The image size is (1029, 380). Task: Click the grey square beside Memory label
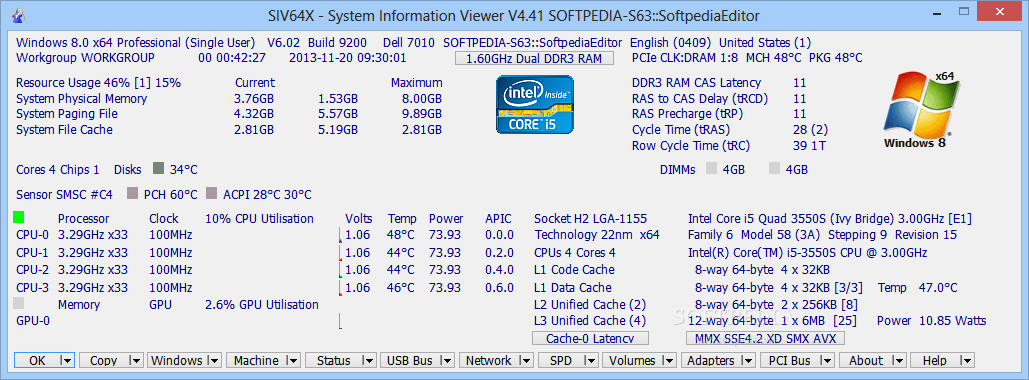coord(18,303)
